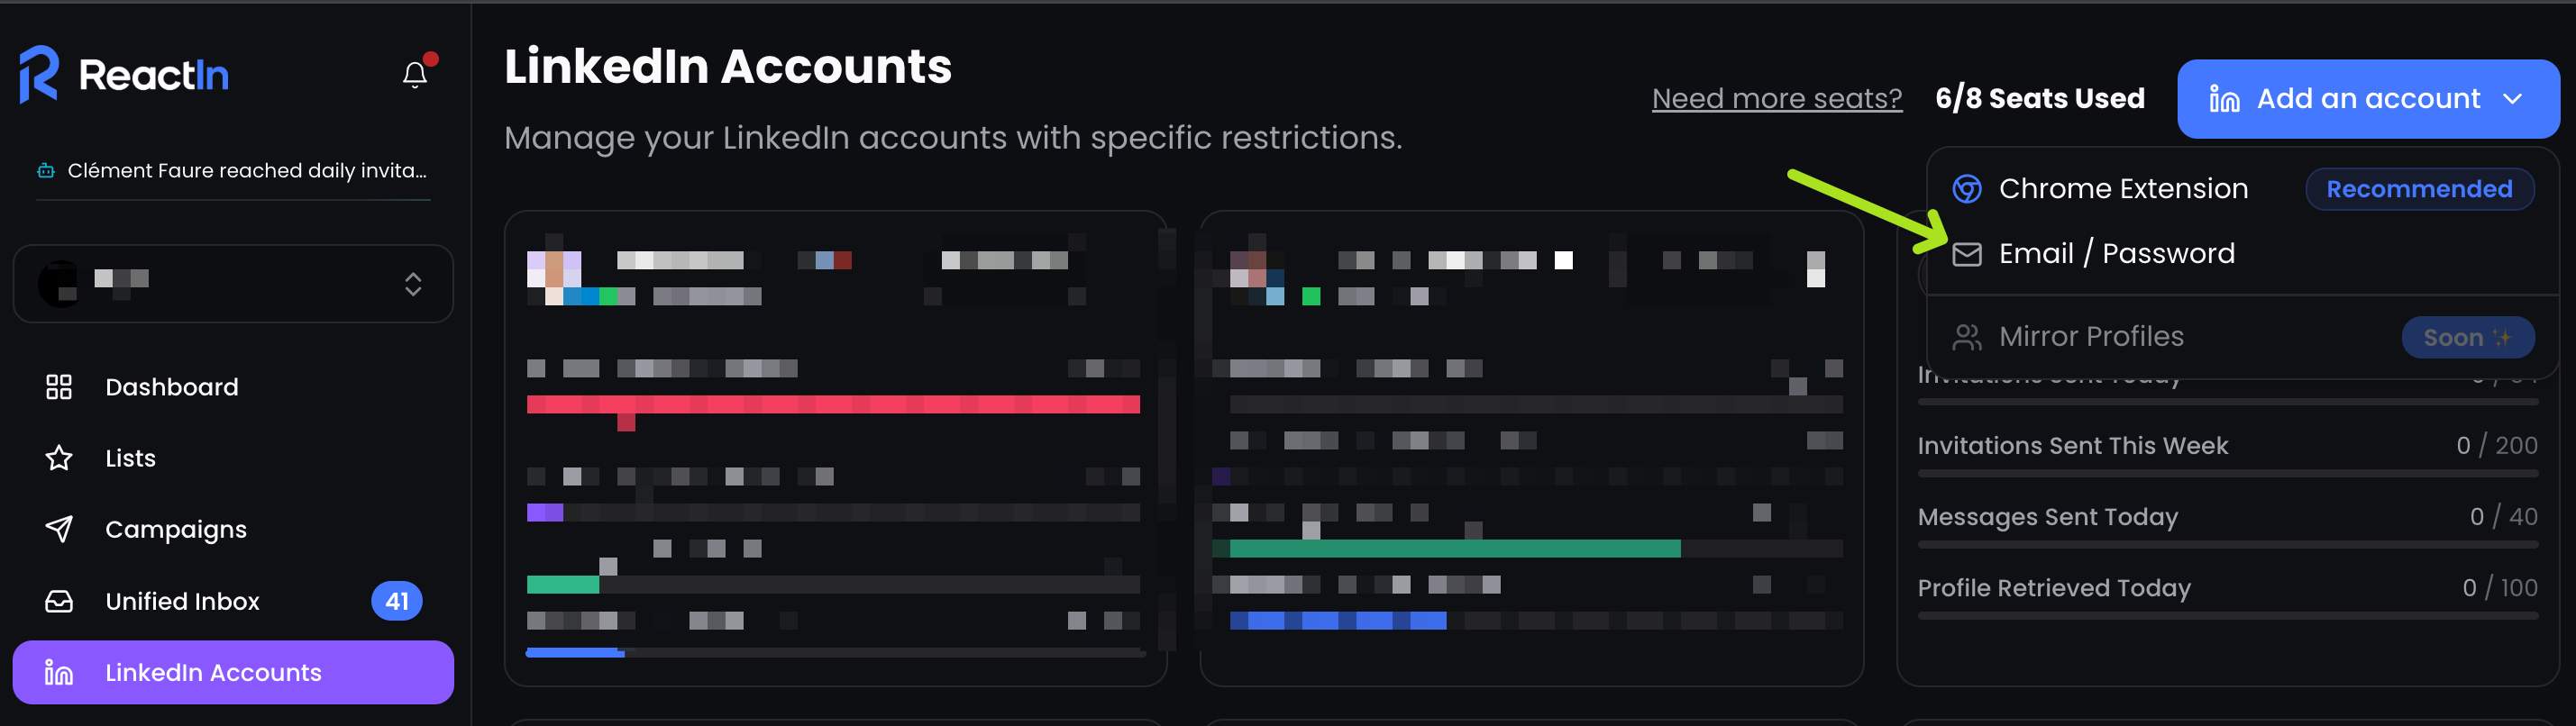Open the Unified Inbox 41 unread badge
This screenshot has height=726, width=2576.
(397, 601)
